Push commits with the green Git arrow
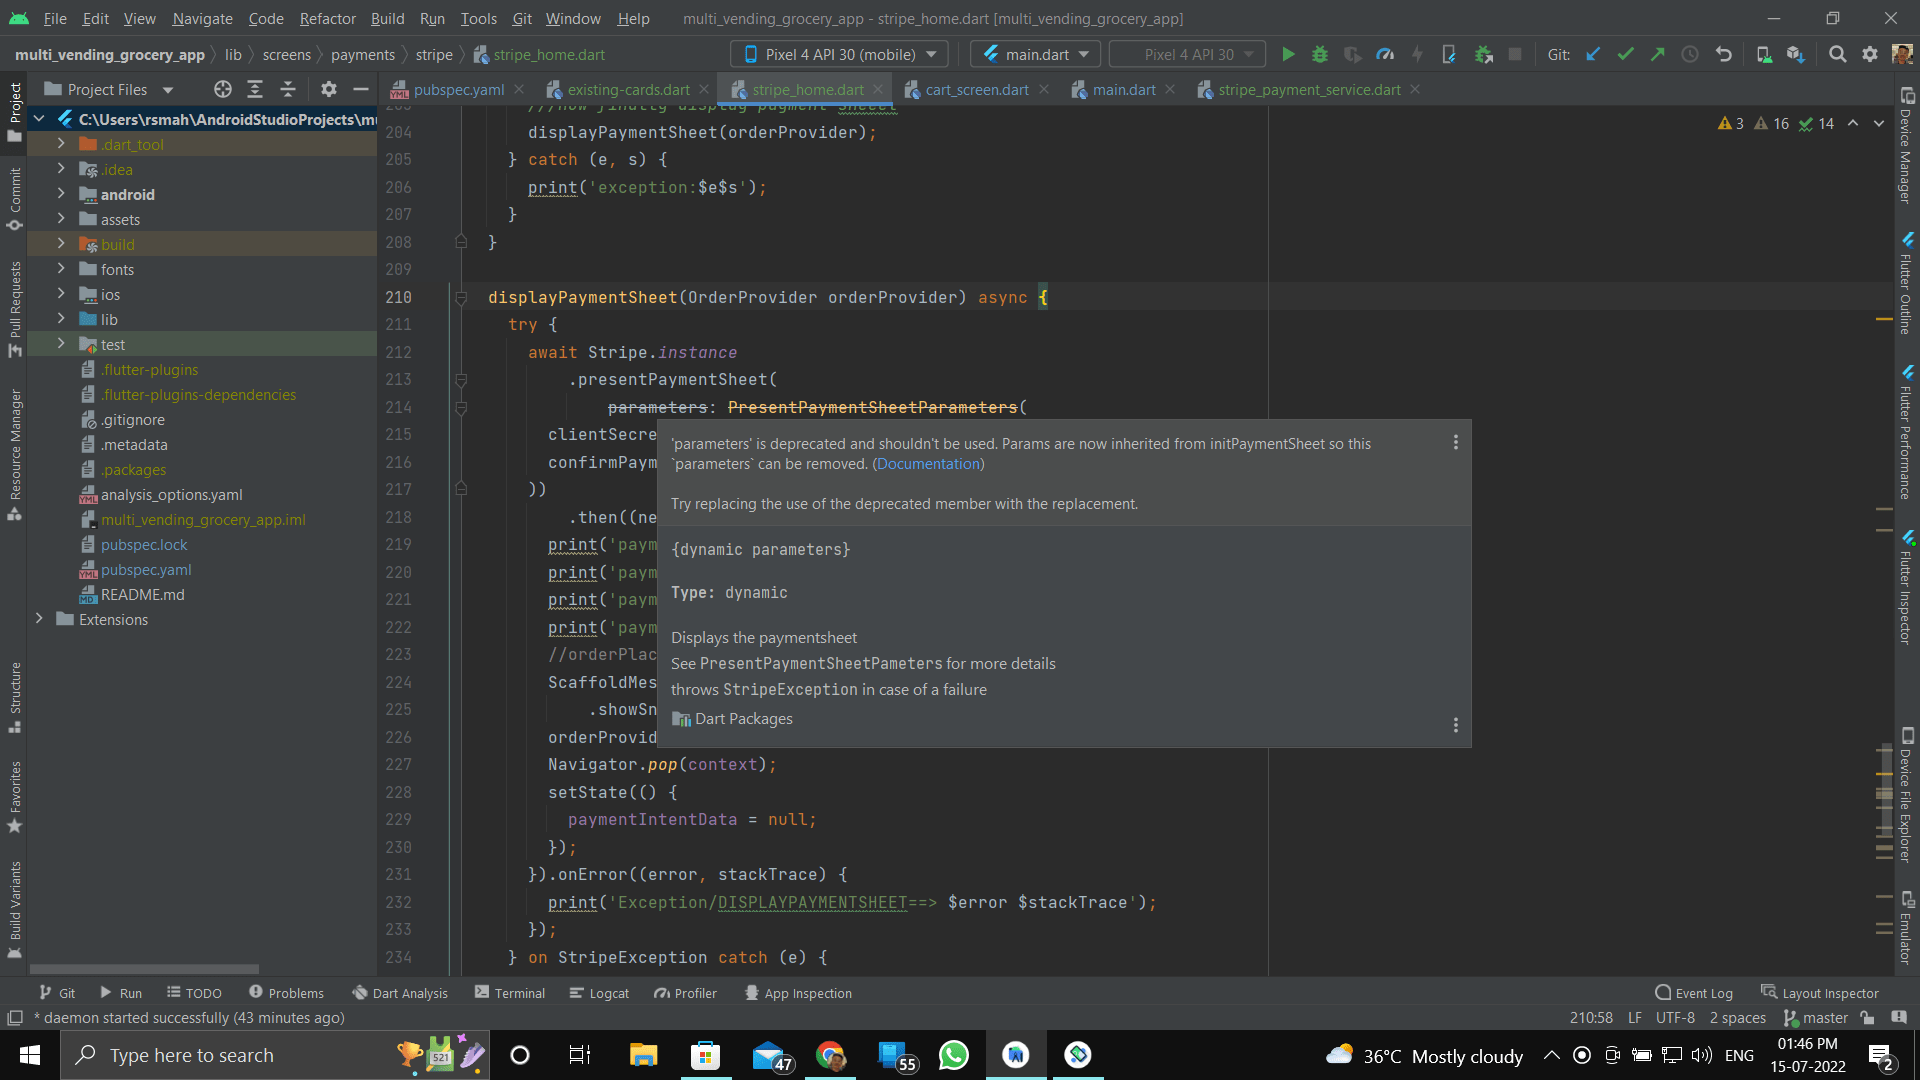 pos(1658,54)
